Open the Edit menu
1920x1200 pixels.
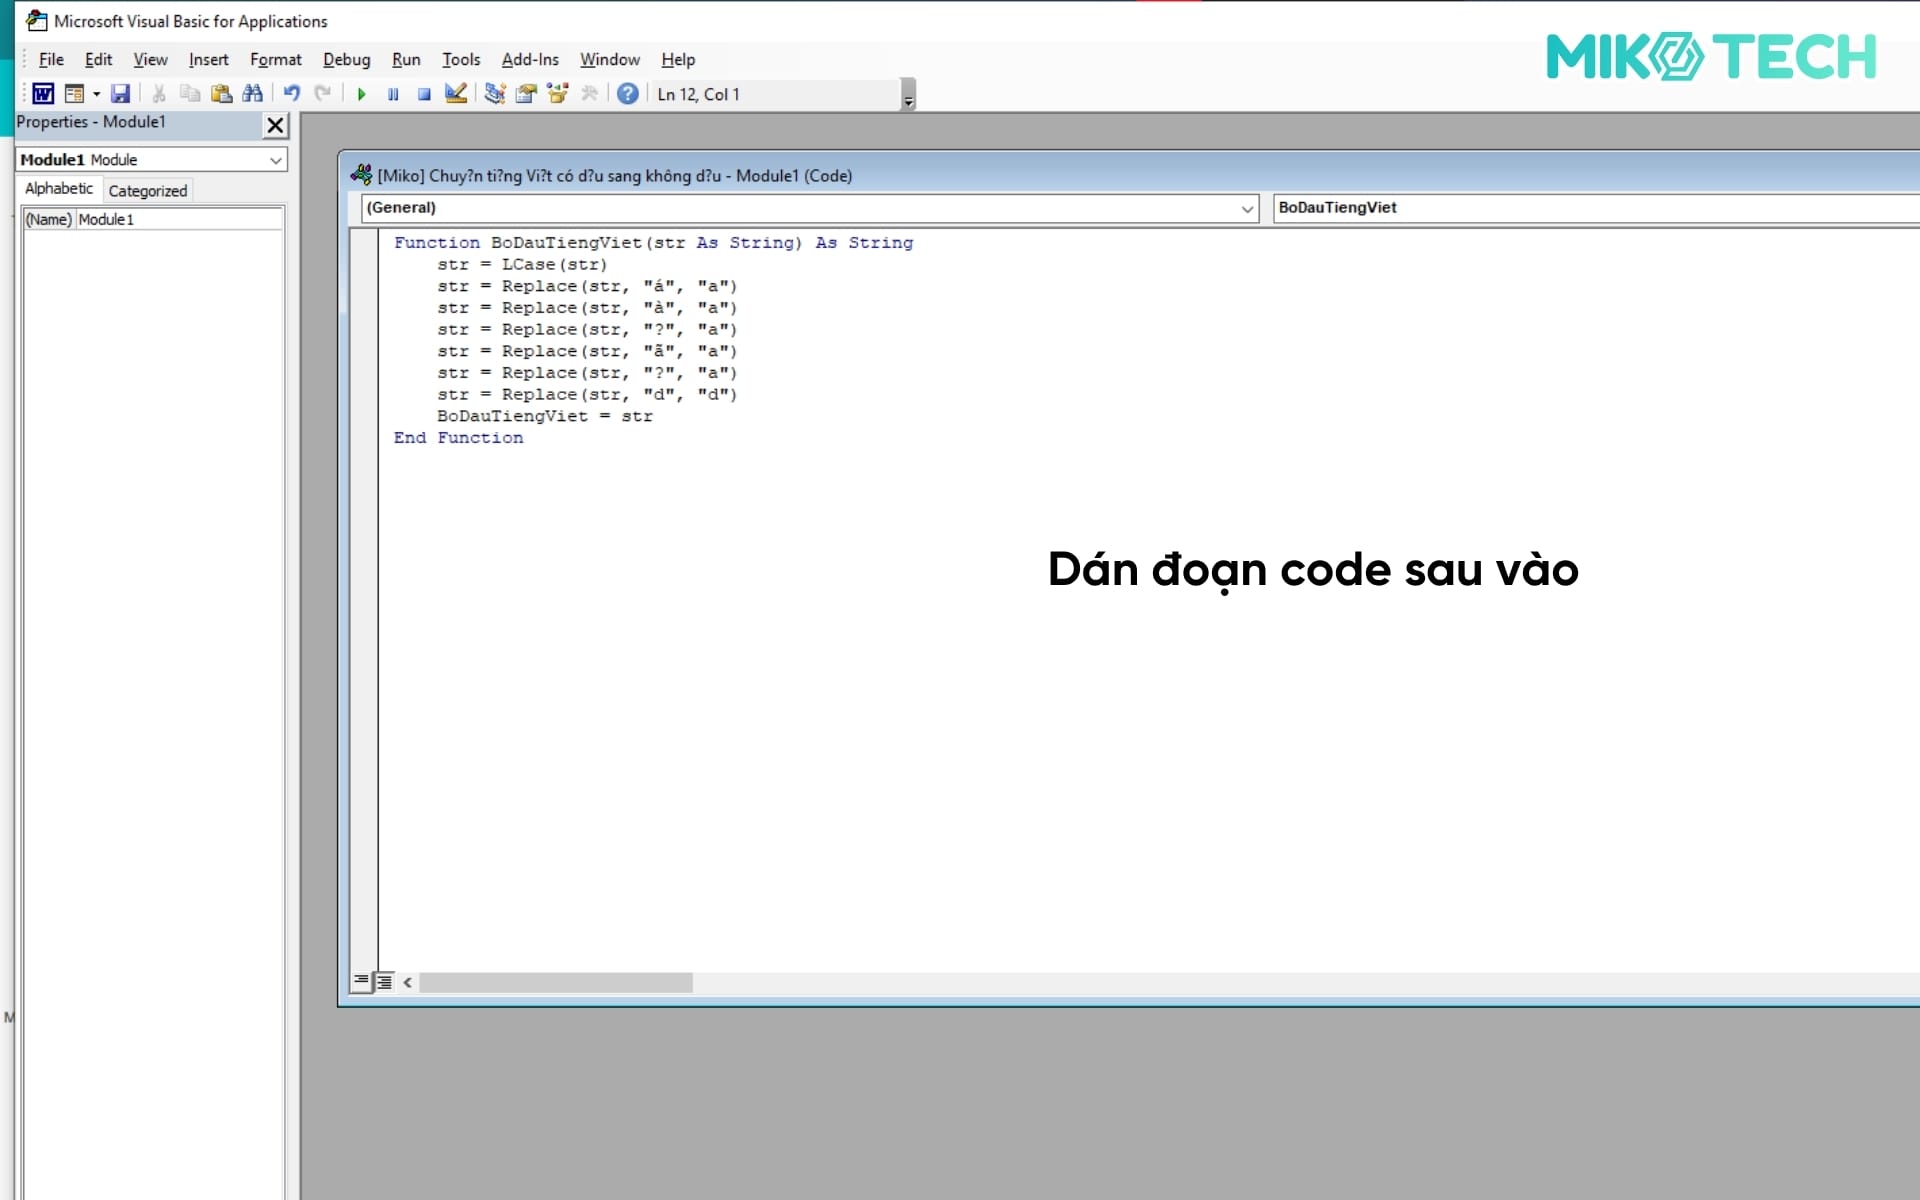click(x=98, y=60)
